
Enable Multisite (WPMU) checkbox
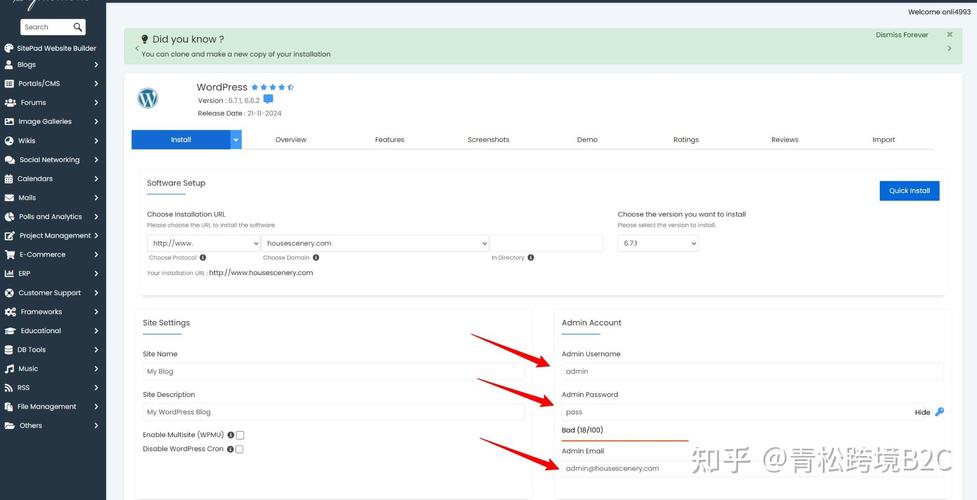tap(240, 435)
